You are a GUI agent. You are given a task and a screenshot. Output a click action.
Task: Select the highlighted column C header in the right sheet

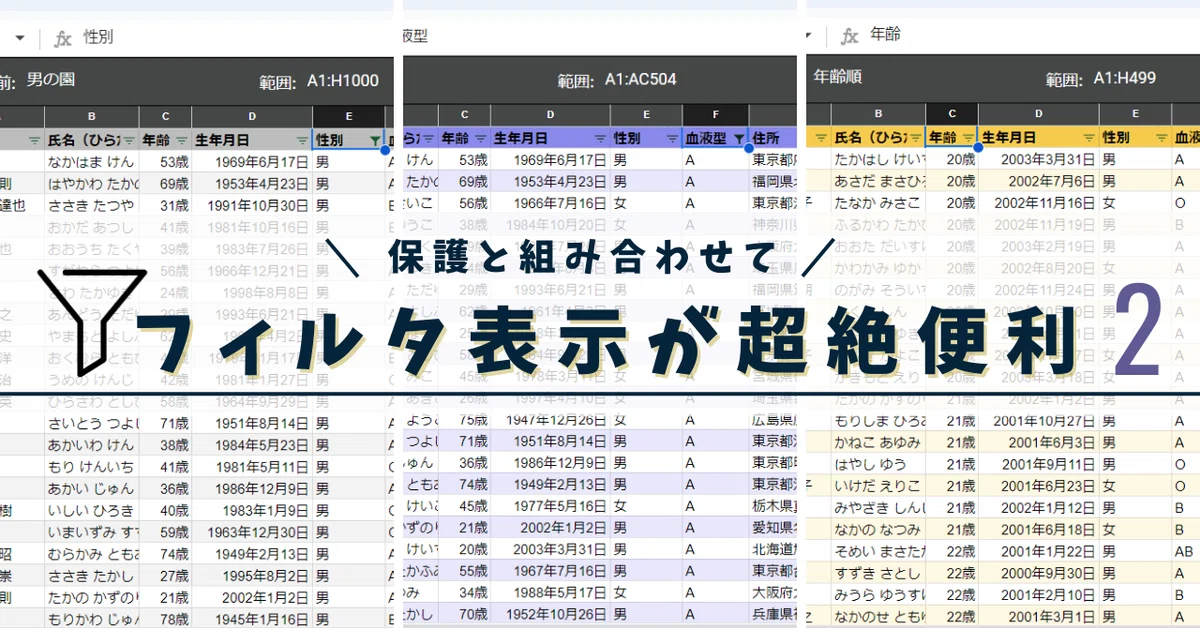coord(952,114)
